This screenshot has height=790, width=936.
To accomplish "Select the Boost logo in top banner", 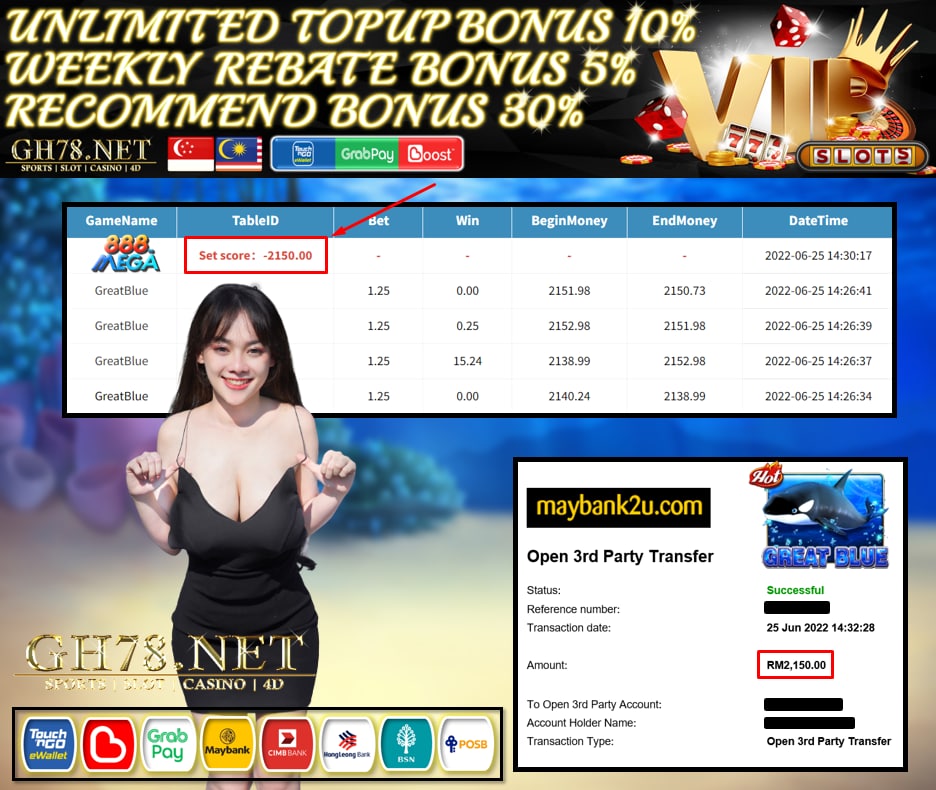I will point(430,154).
